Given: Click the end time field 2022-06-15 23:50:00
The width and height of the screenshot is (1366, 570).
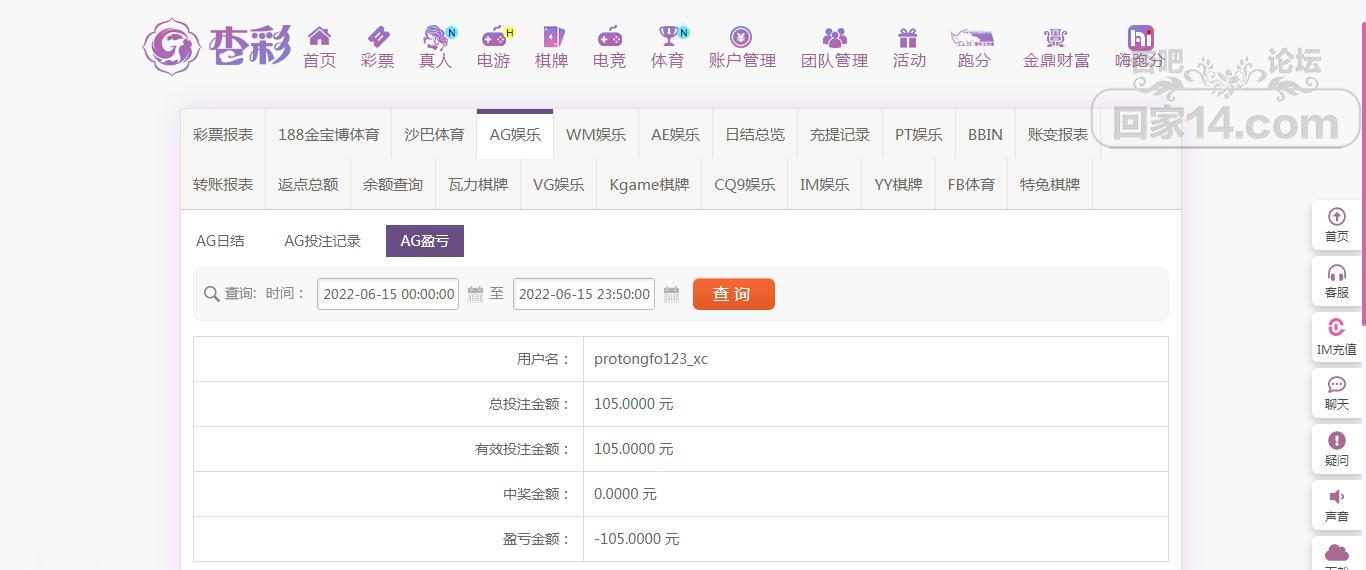Looking at the screenshot, I should click(x=584, y=294).
